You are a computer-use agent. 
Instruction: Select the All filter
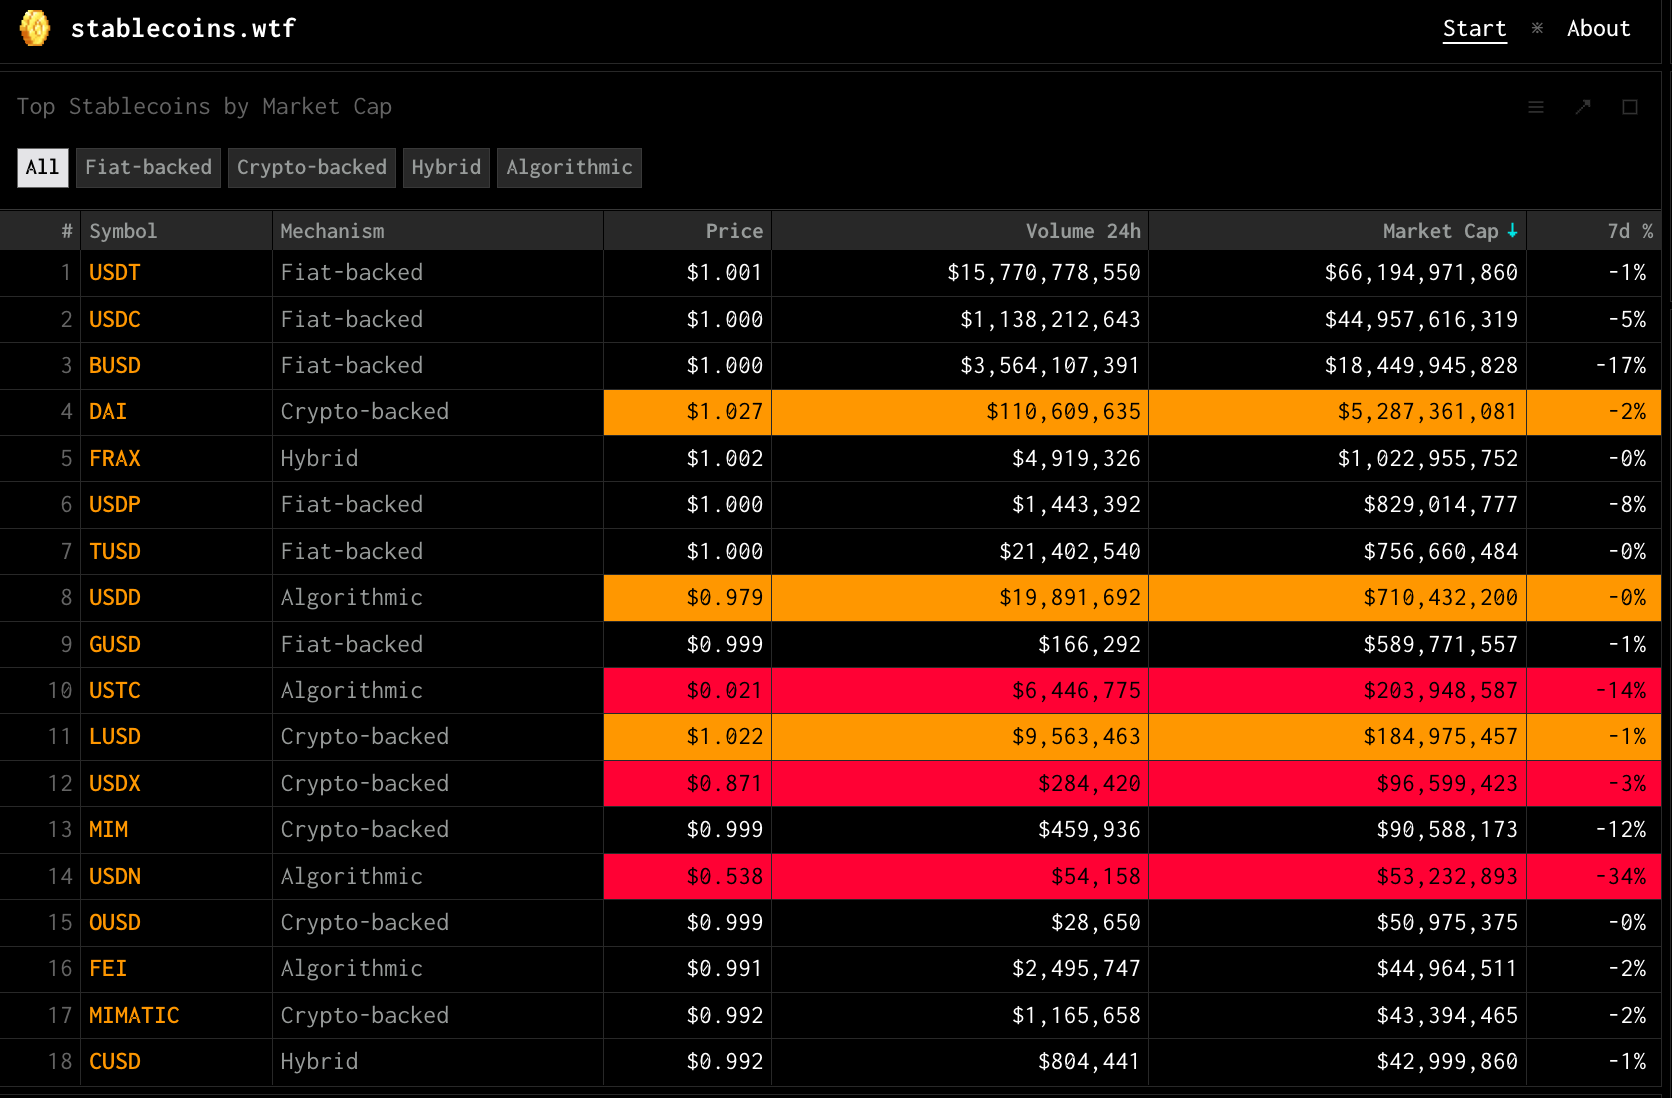pos(42,167)
